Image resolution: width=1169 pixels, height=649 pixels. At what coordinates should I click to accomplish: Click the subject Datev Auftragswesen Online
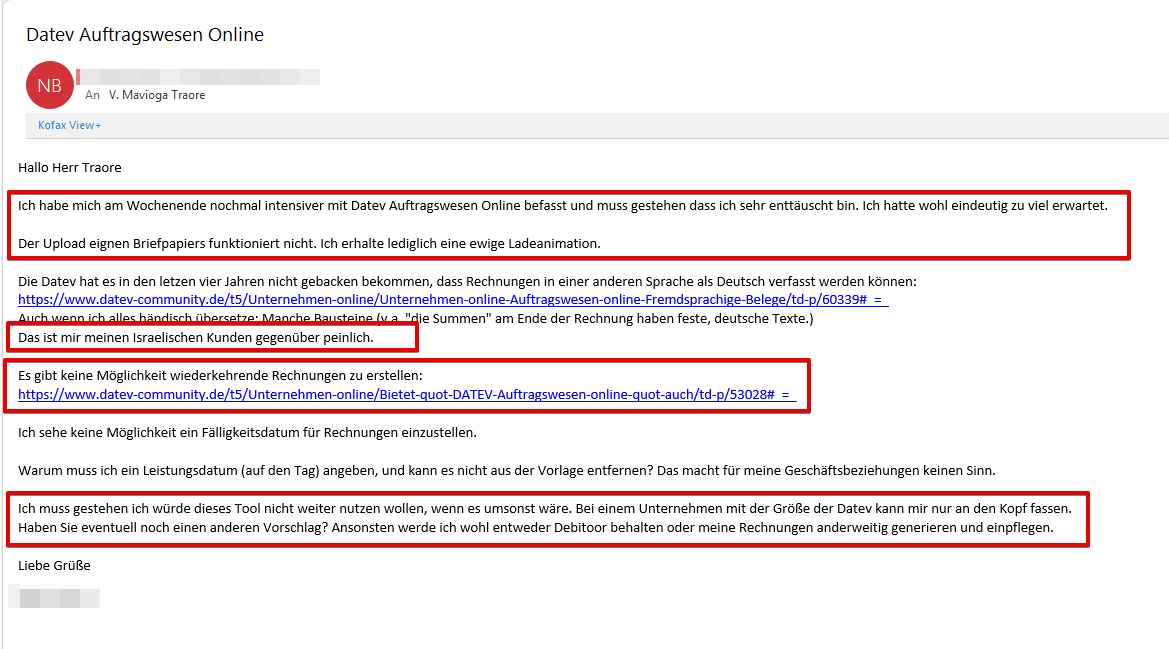point(145,34)
